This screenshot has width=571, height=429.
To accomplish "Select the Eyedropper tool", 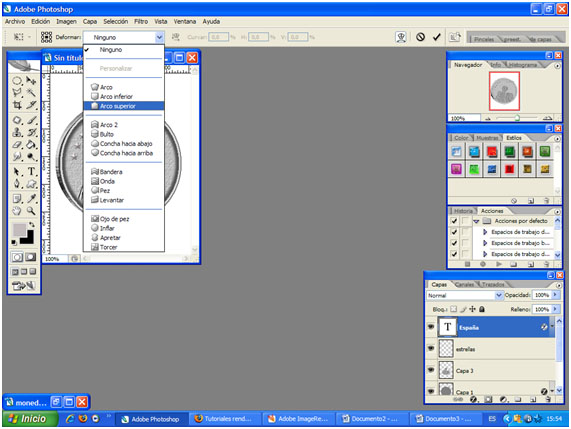I will 31,198.
